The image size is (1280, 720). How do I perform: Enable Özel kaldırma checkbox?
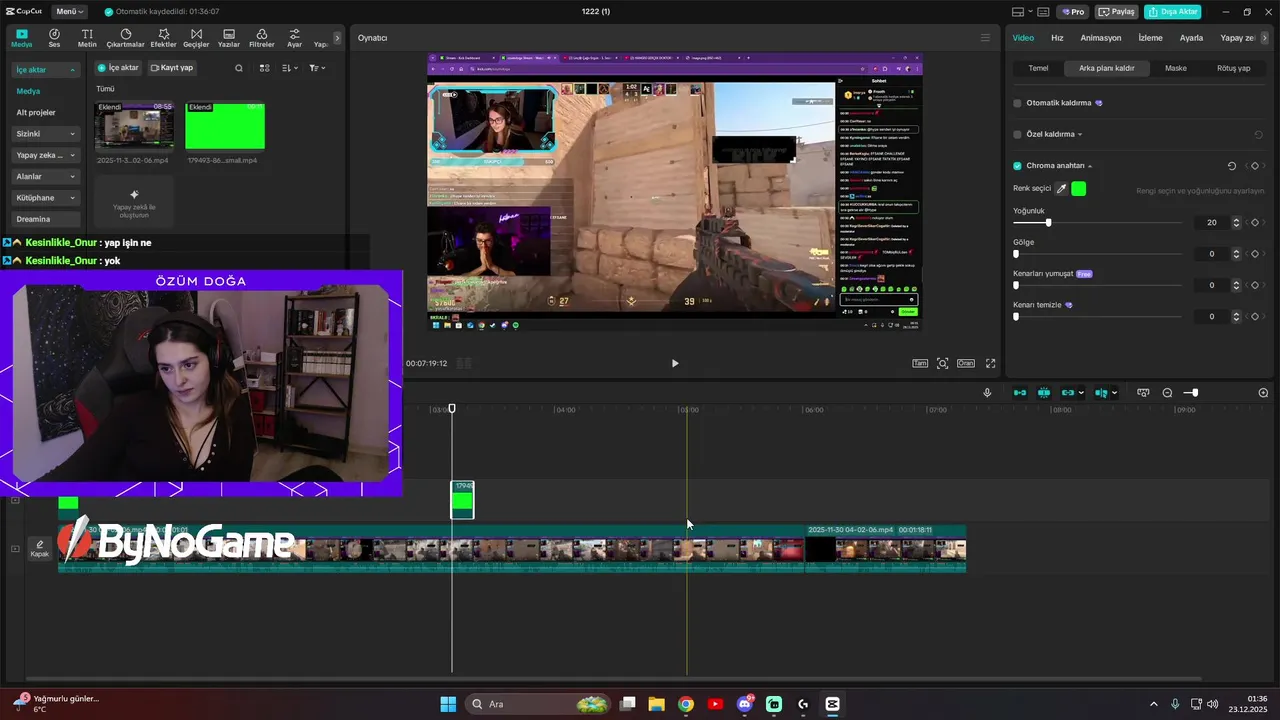[1018, 134]
